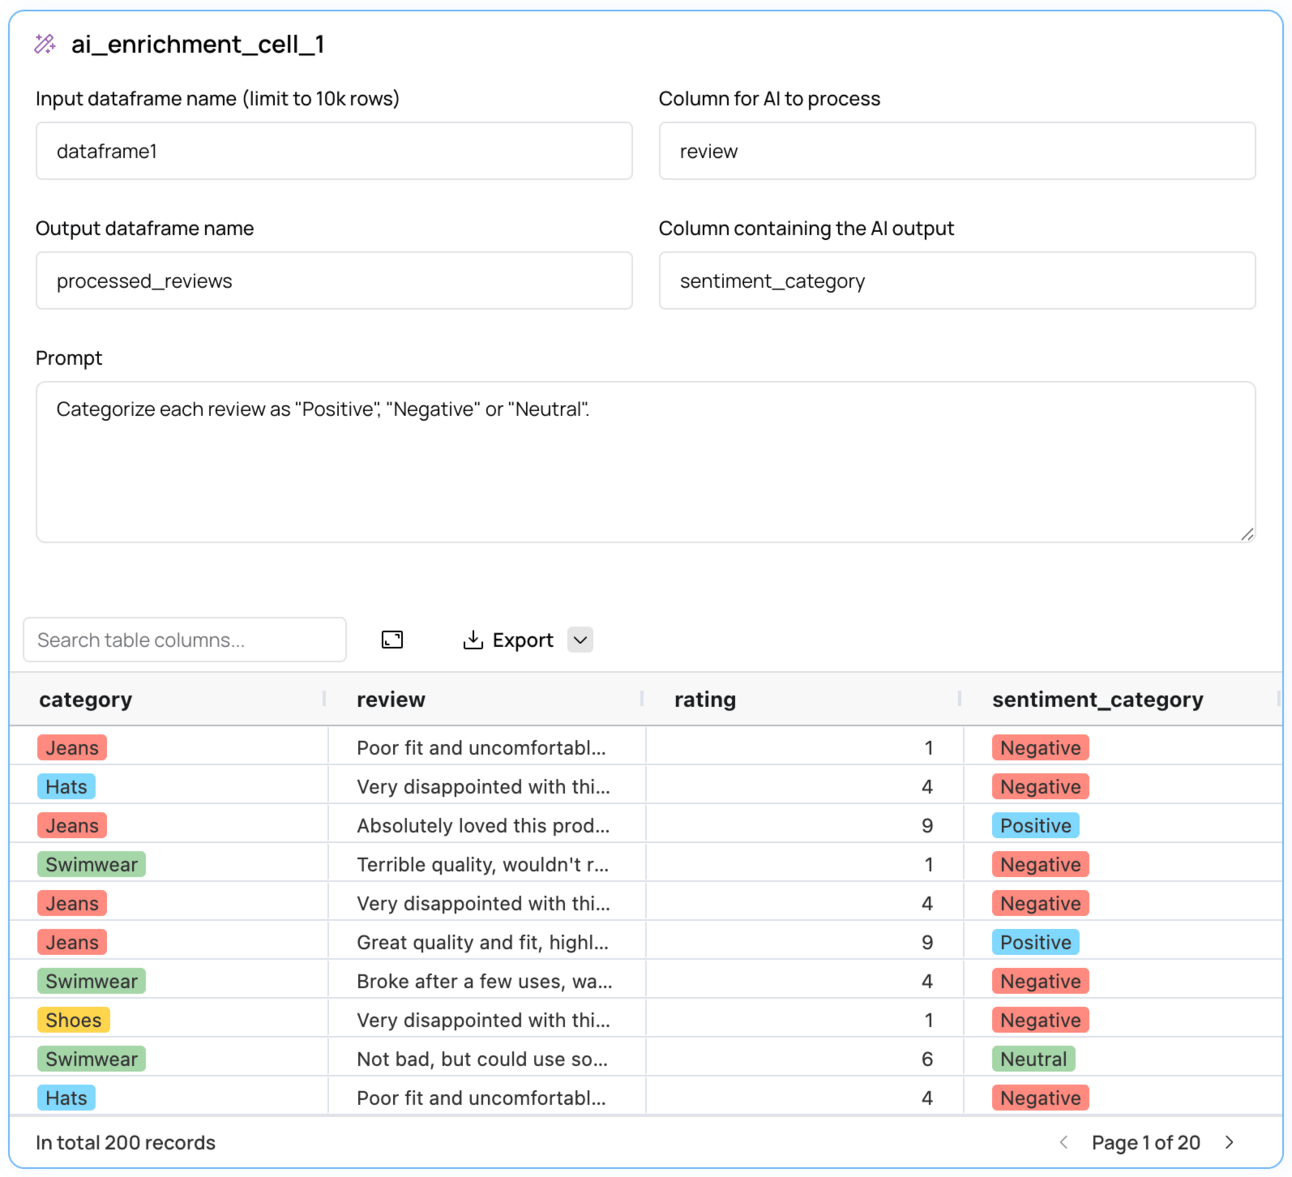
Task: Click the Export button
Action: [x=508, y=640]
